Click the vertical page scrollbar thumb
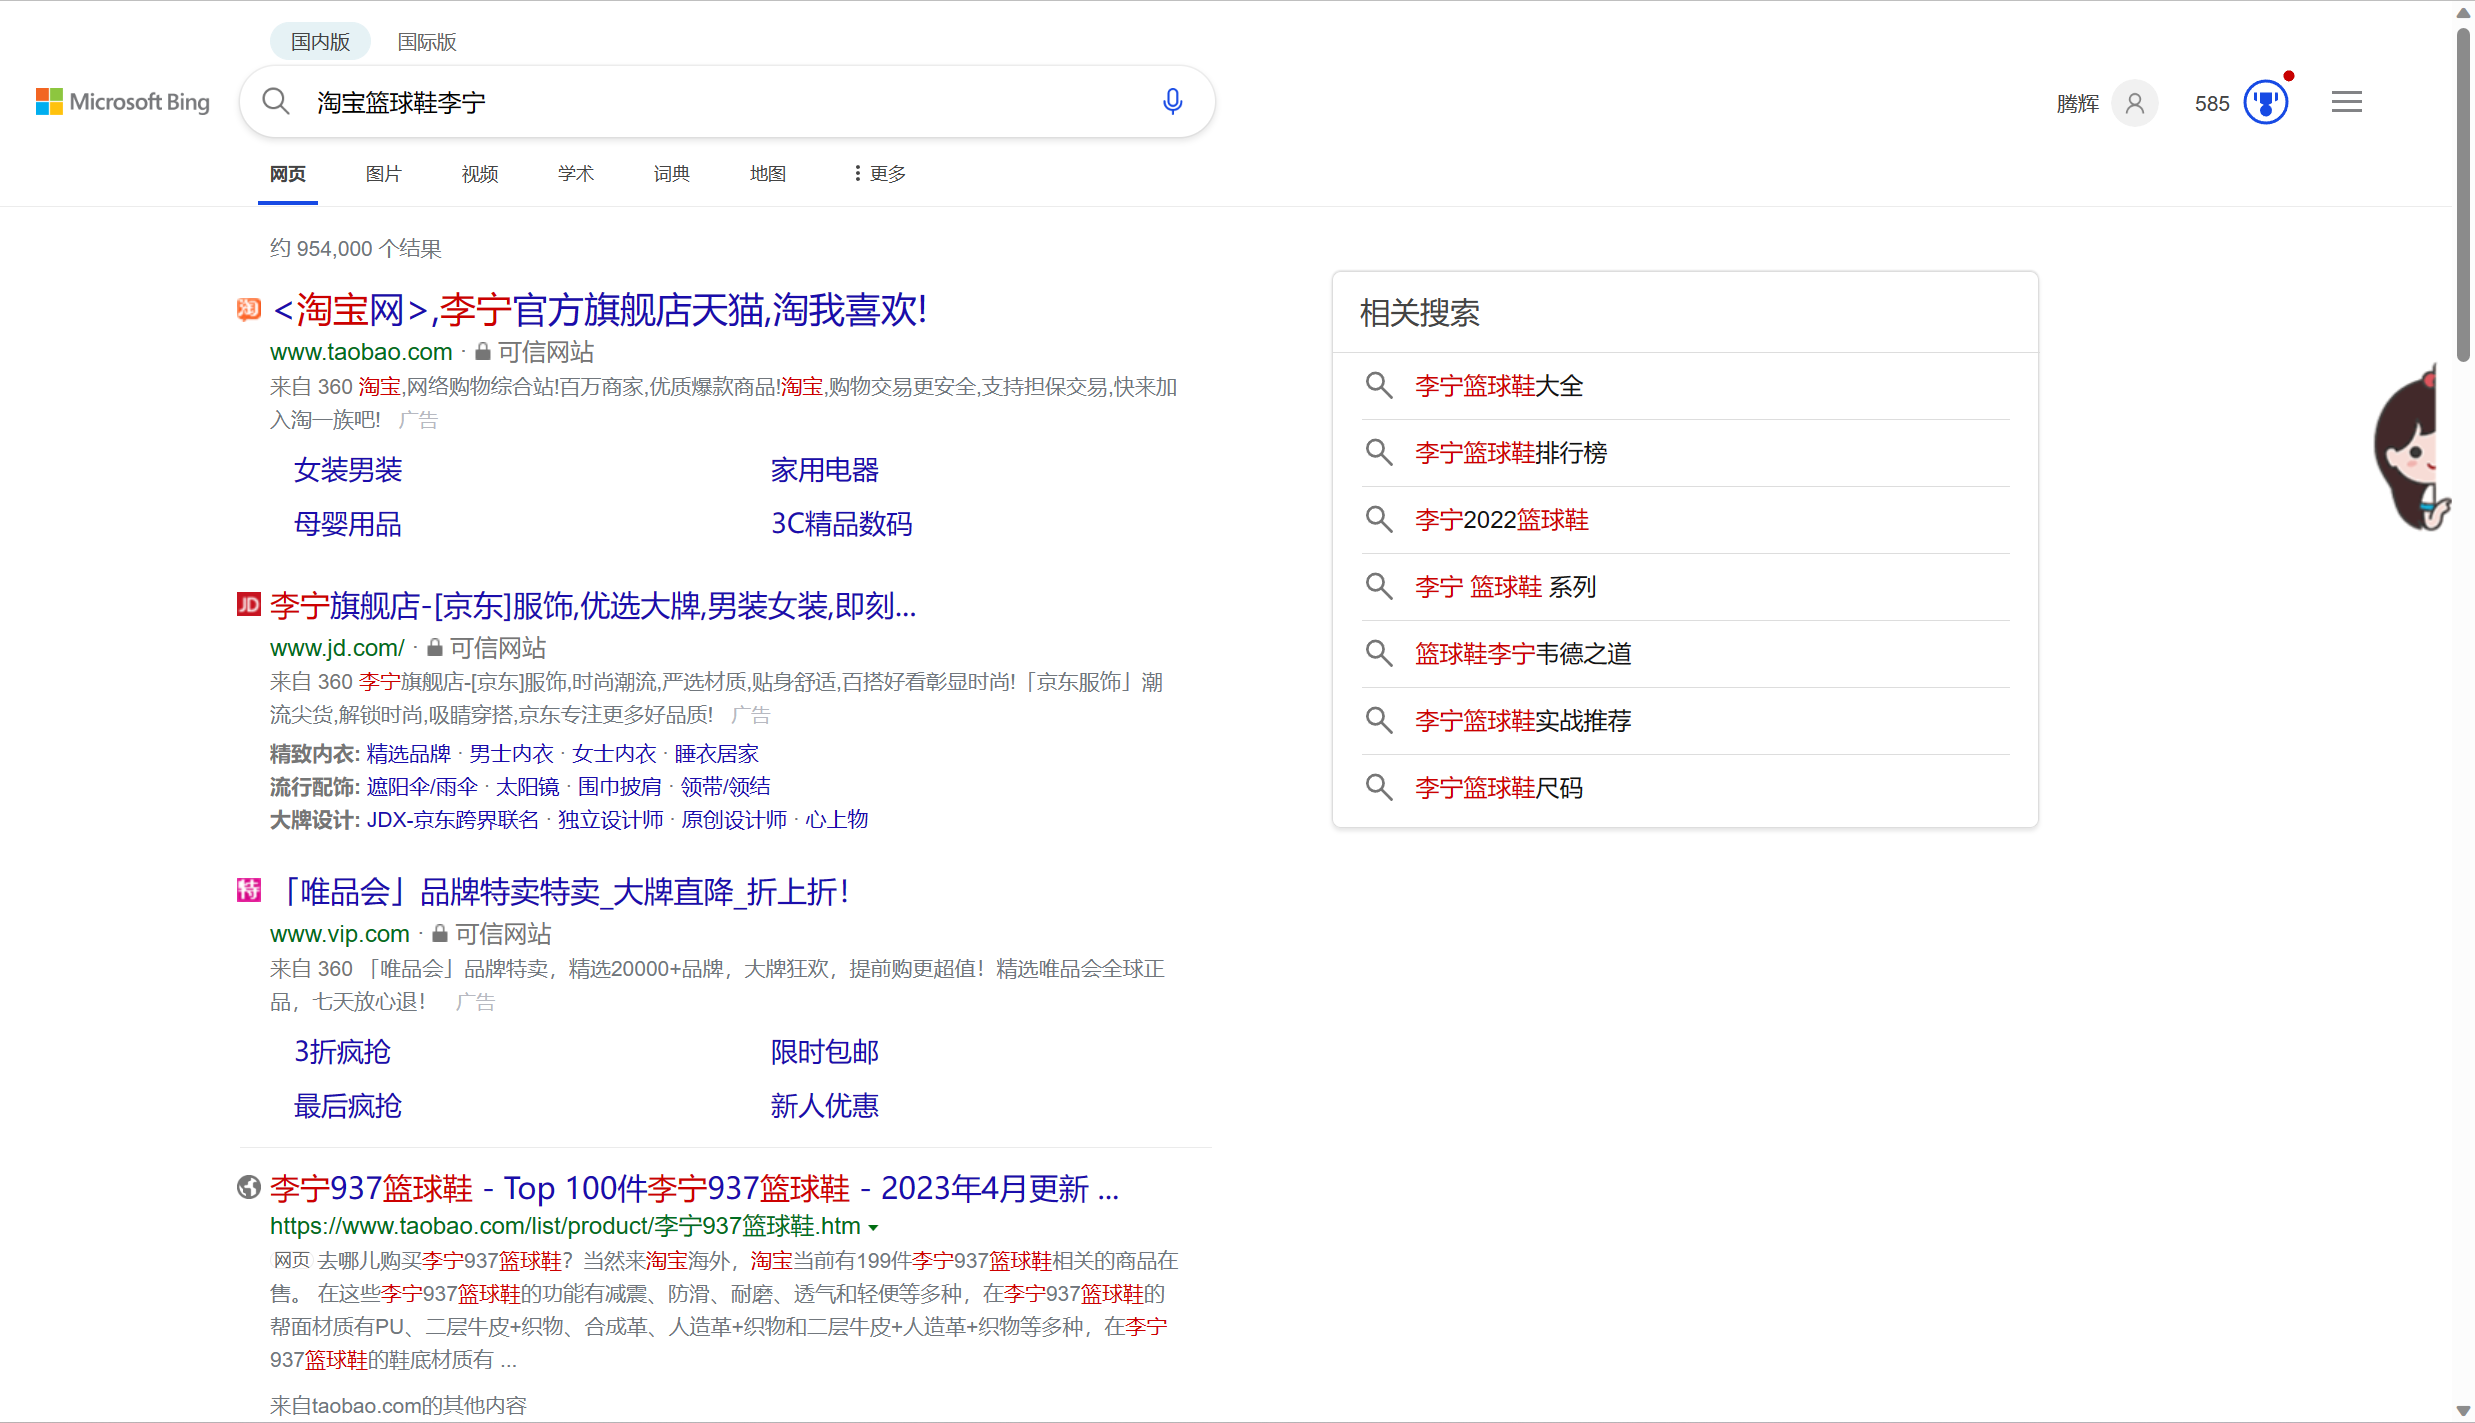The width and height of the screenshot is (2475, 1423). (x=2463, y=195)
